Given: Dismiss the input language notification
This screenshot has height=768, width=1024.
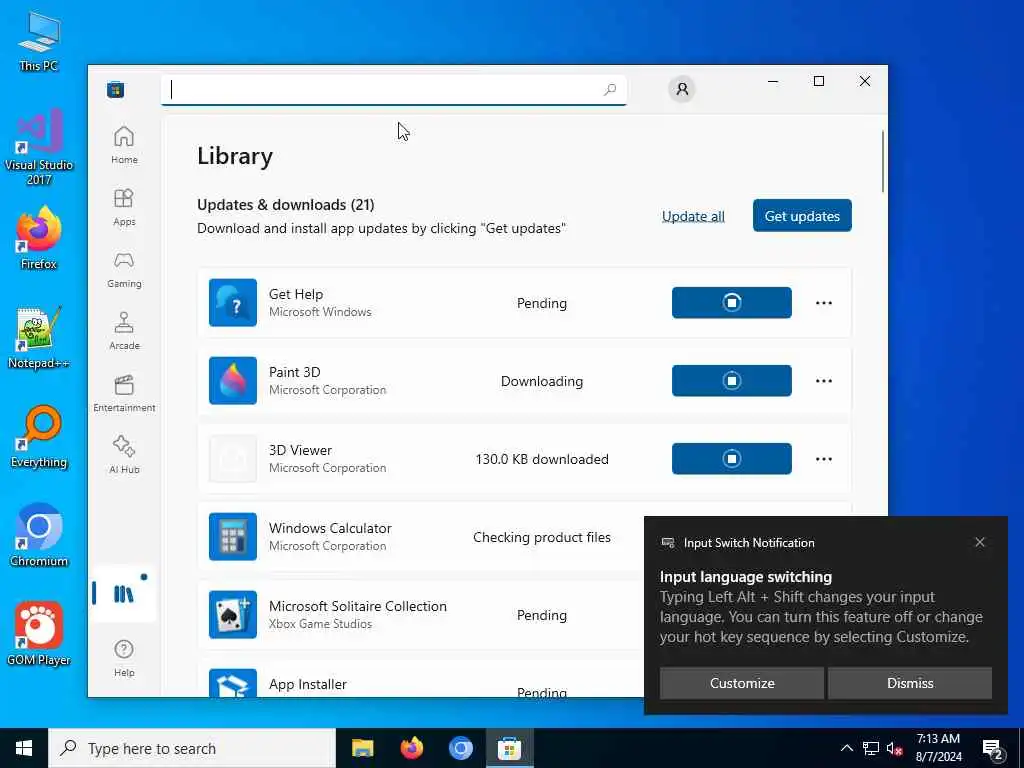Looking at the screenshot, I should pyautogui.click(x=910, y=683).
